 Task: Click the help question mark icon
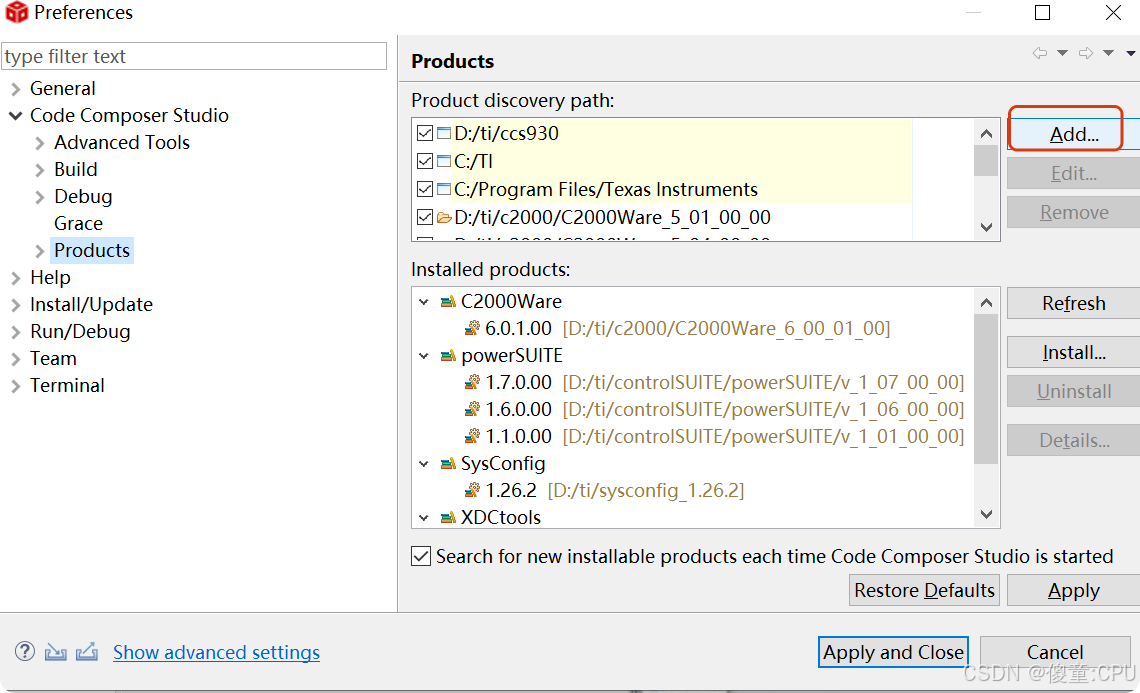tap(25, 652)
